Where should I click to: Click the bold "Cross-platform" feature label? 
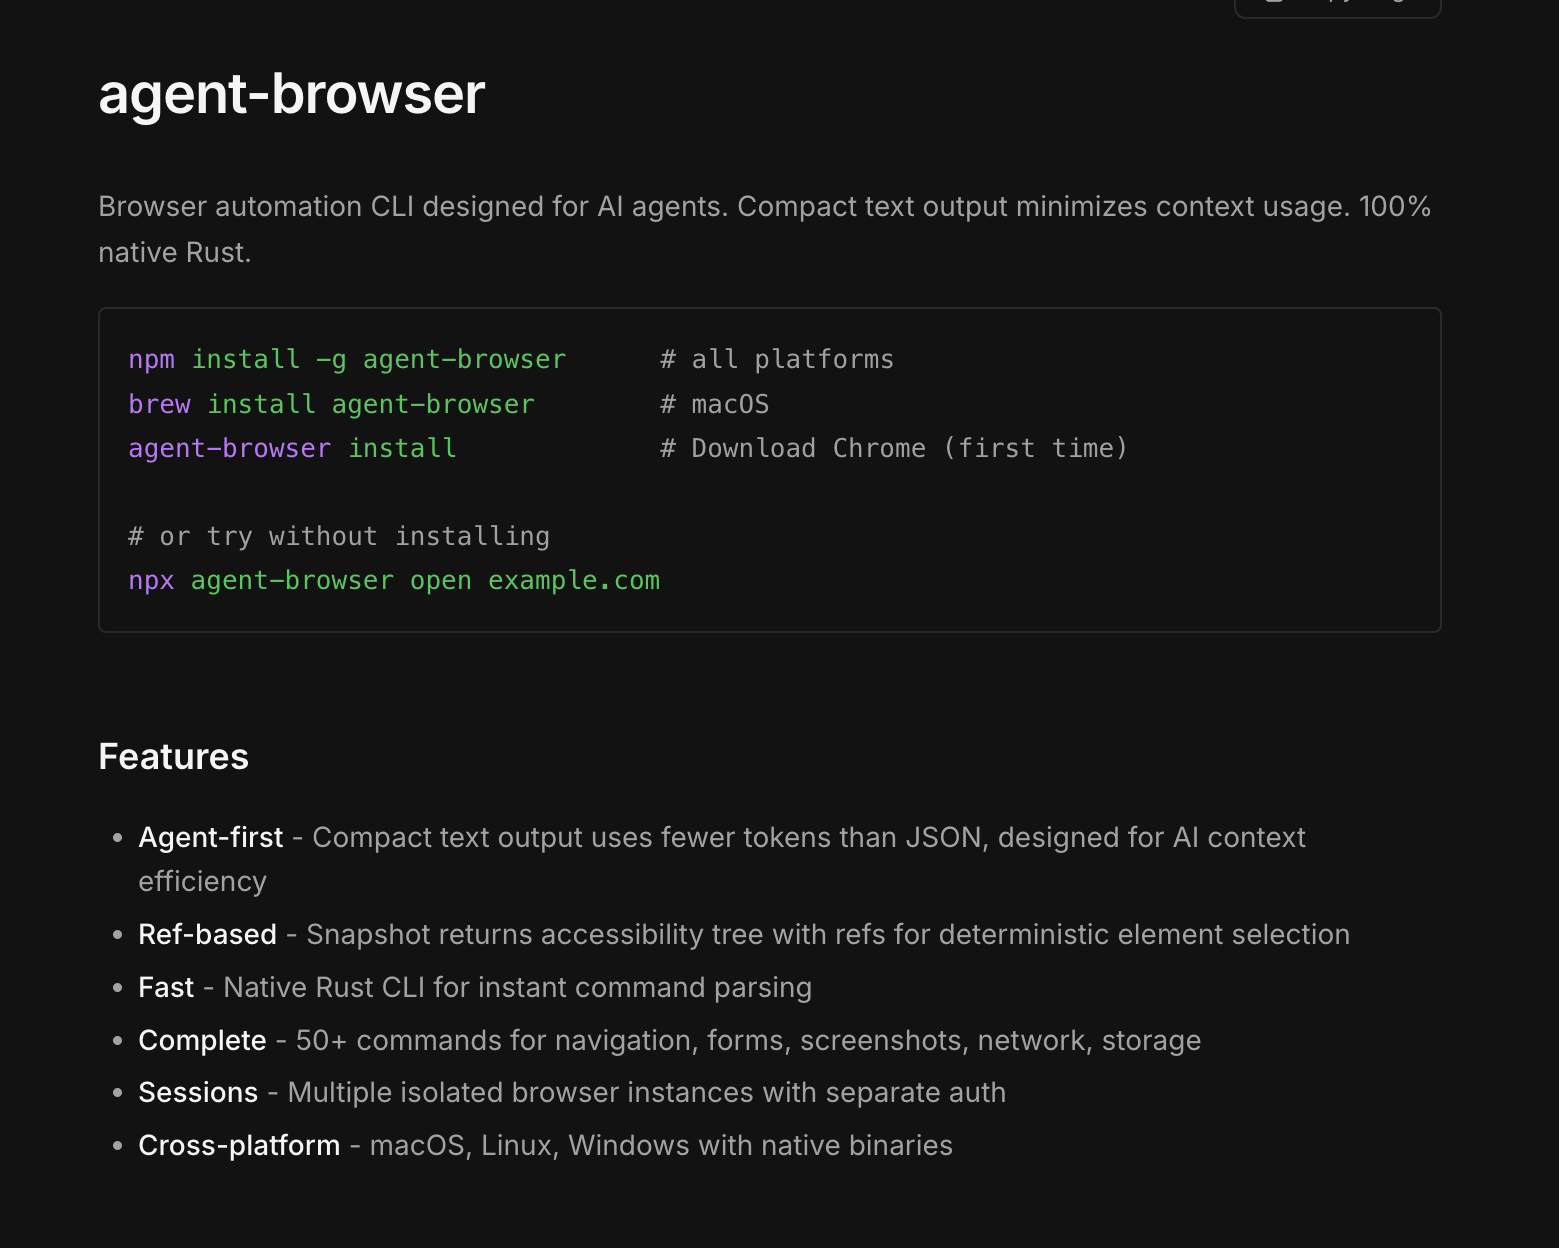(239, 1145)
